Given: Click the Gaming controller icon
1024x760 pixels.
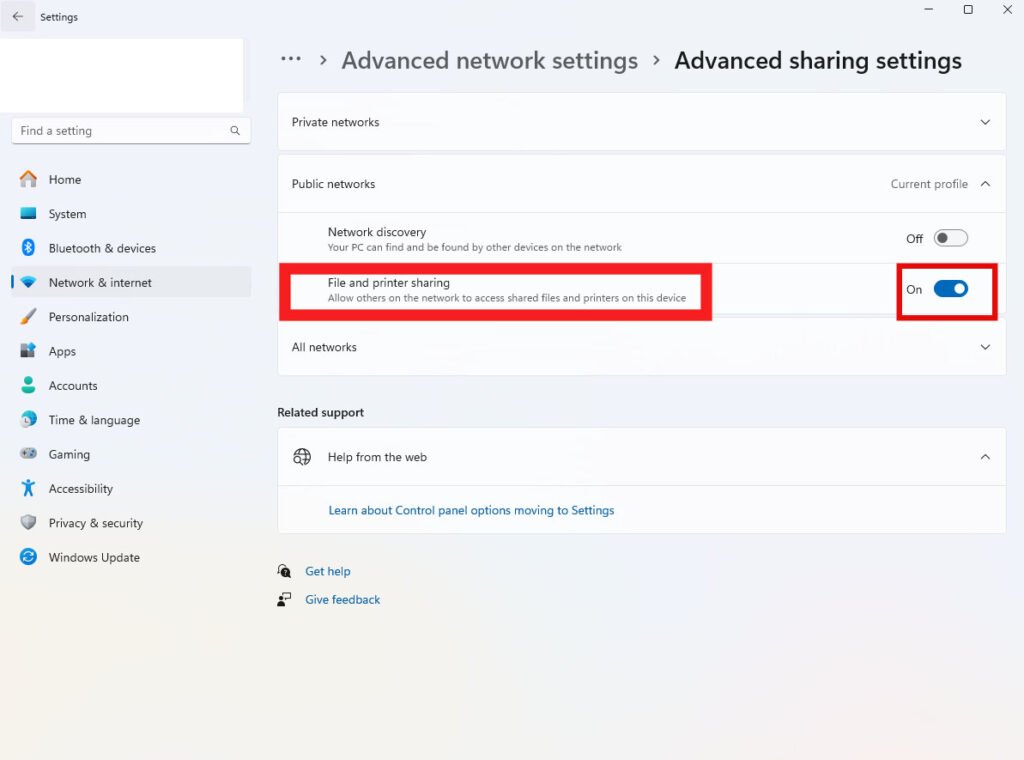Looking at the screenshot, I should [28, 454].
